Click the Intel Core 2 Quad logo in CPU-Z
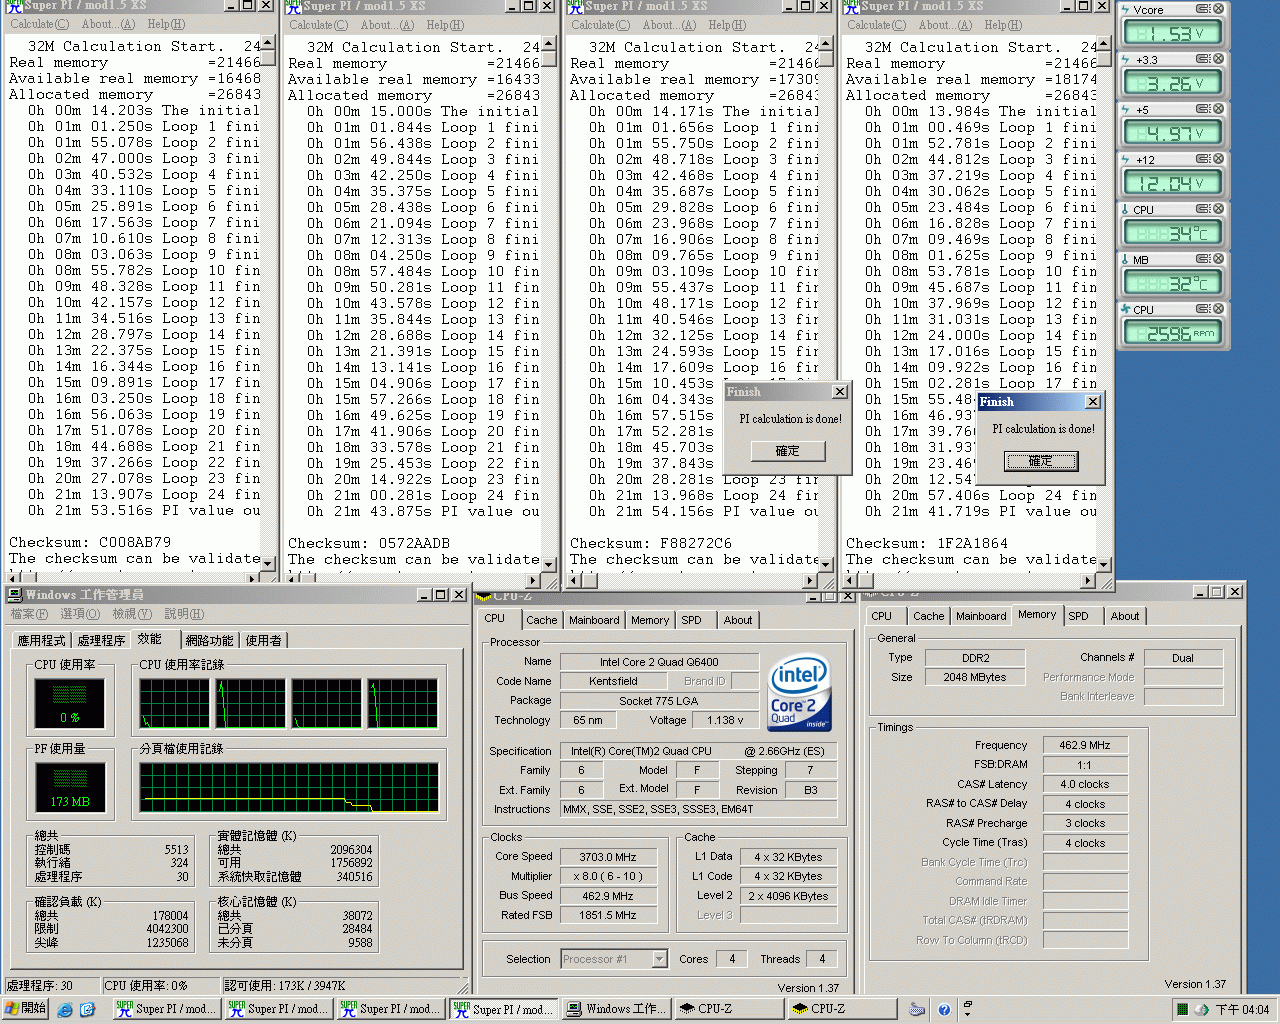Screen dimensions: 1280x1024 tap(799, 692)
